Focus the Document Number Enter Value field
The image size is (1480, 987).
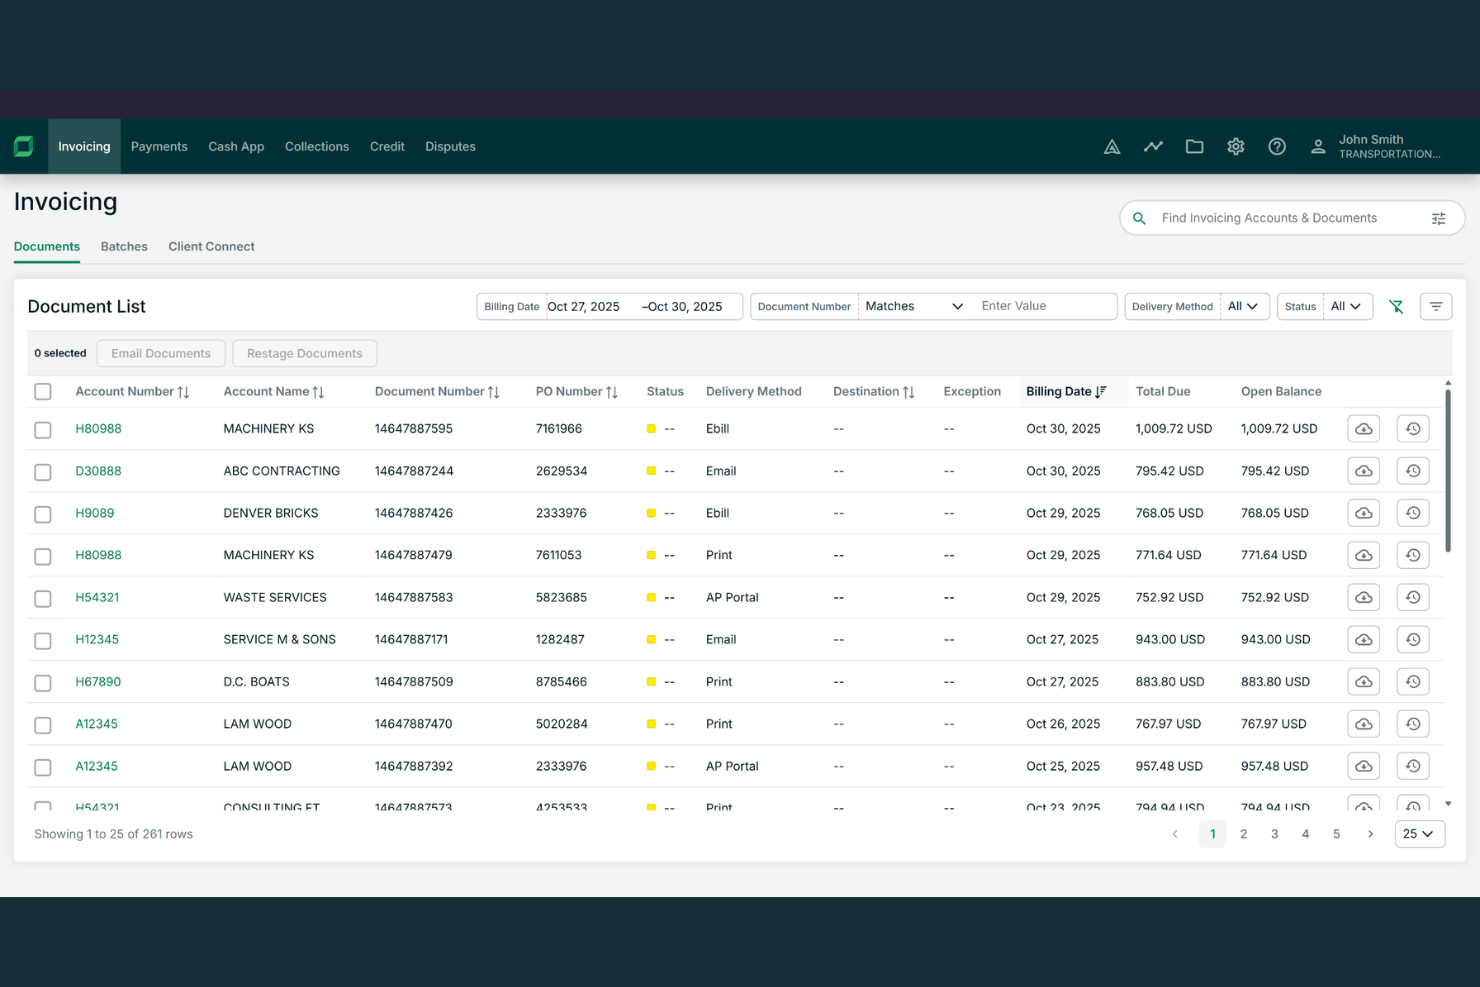[x=1045, y=306]
